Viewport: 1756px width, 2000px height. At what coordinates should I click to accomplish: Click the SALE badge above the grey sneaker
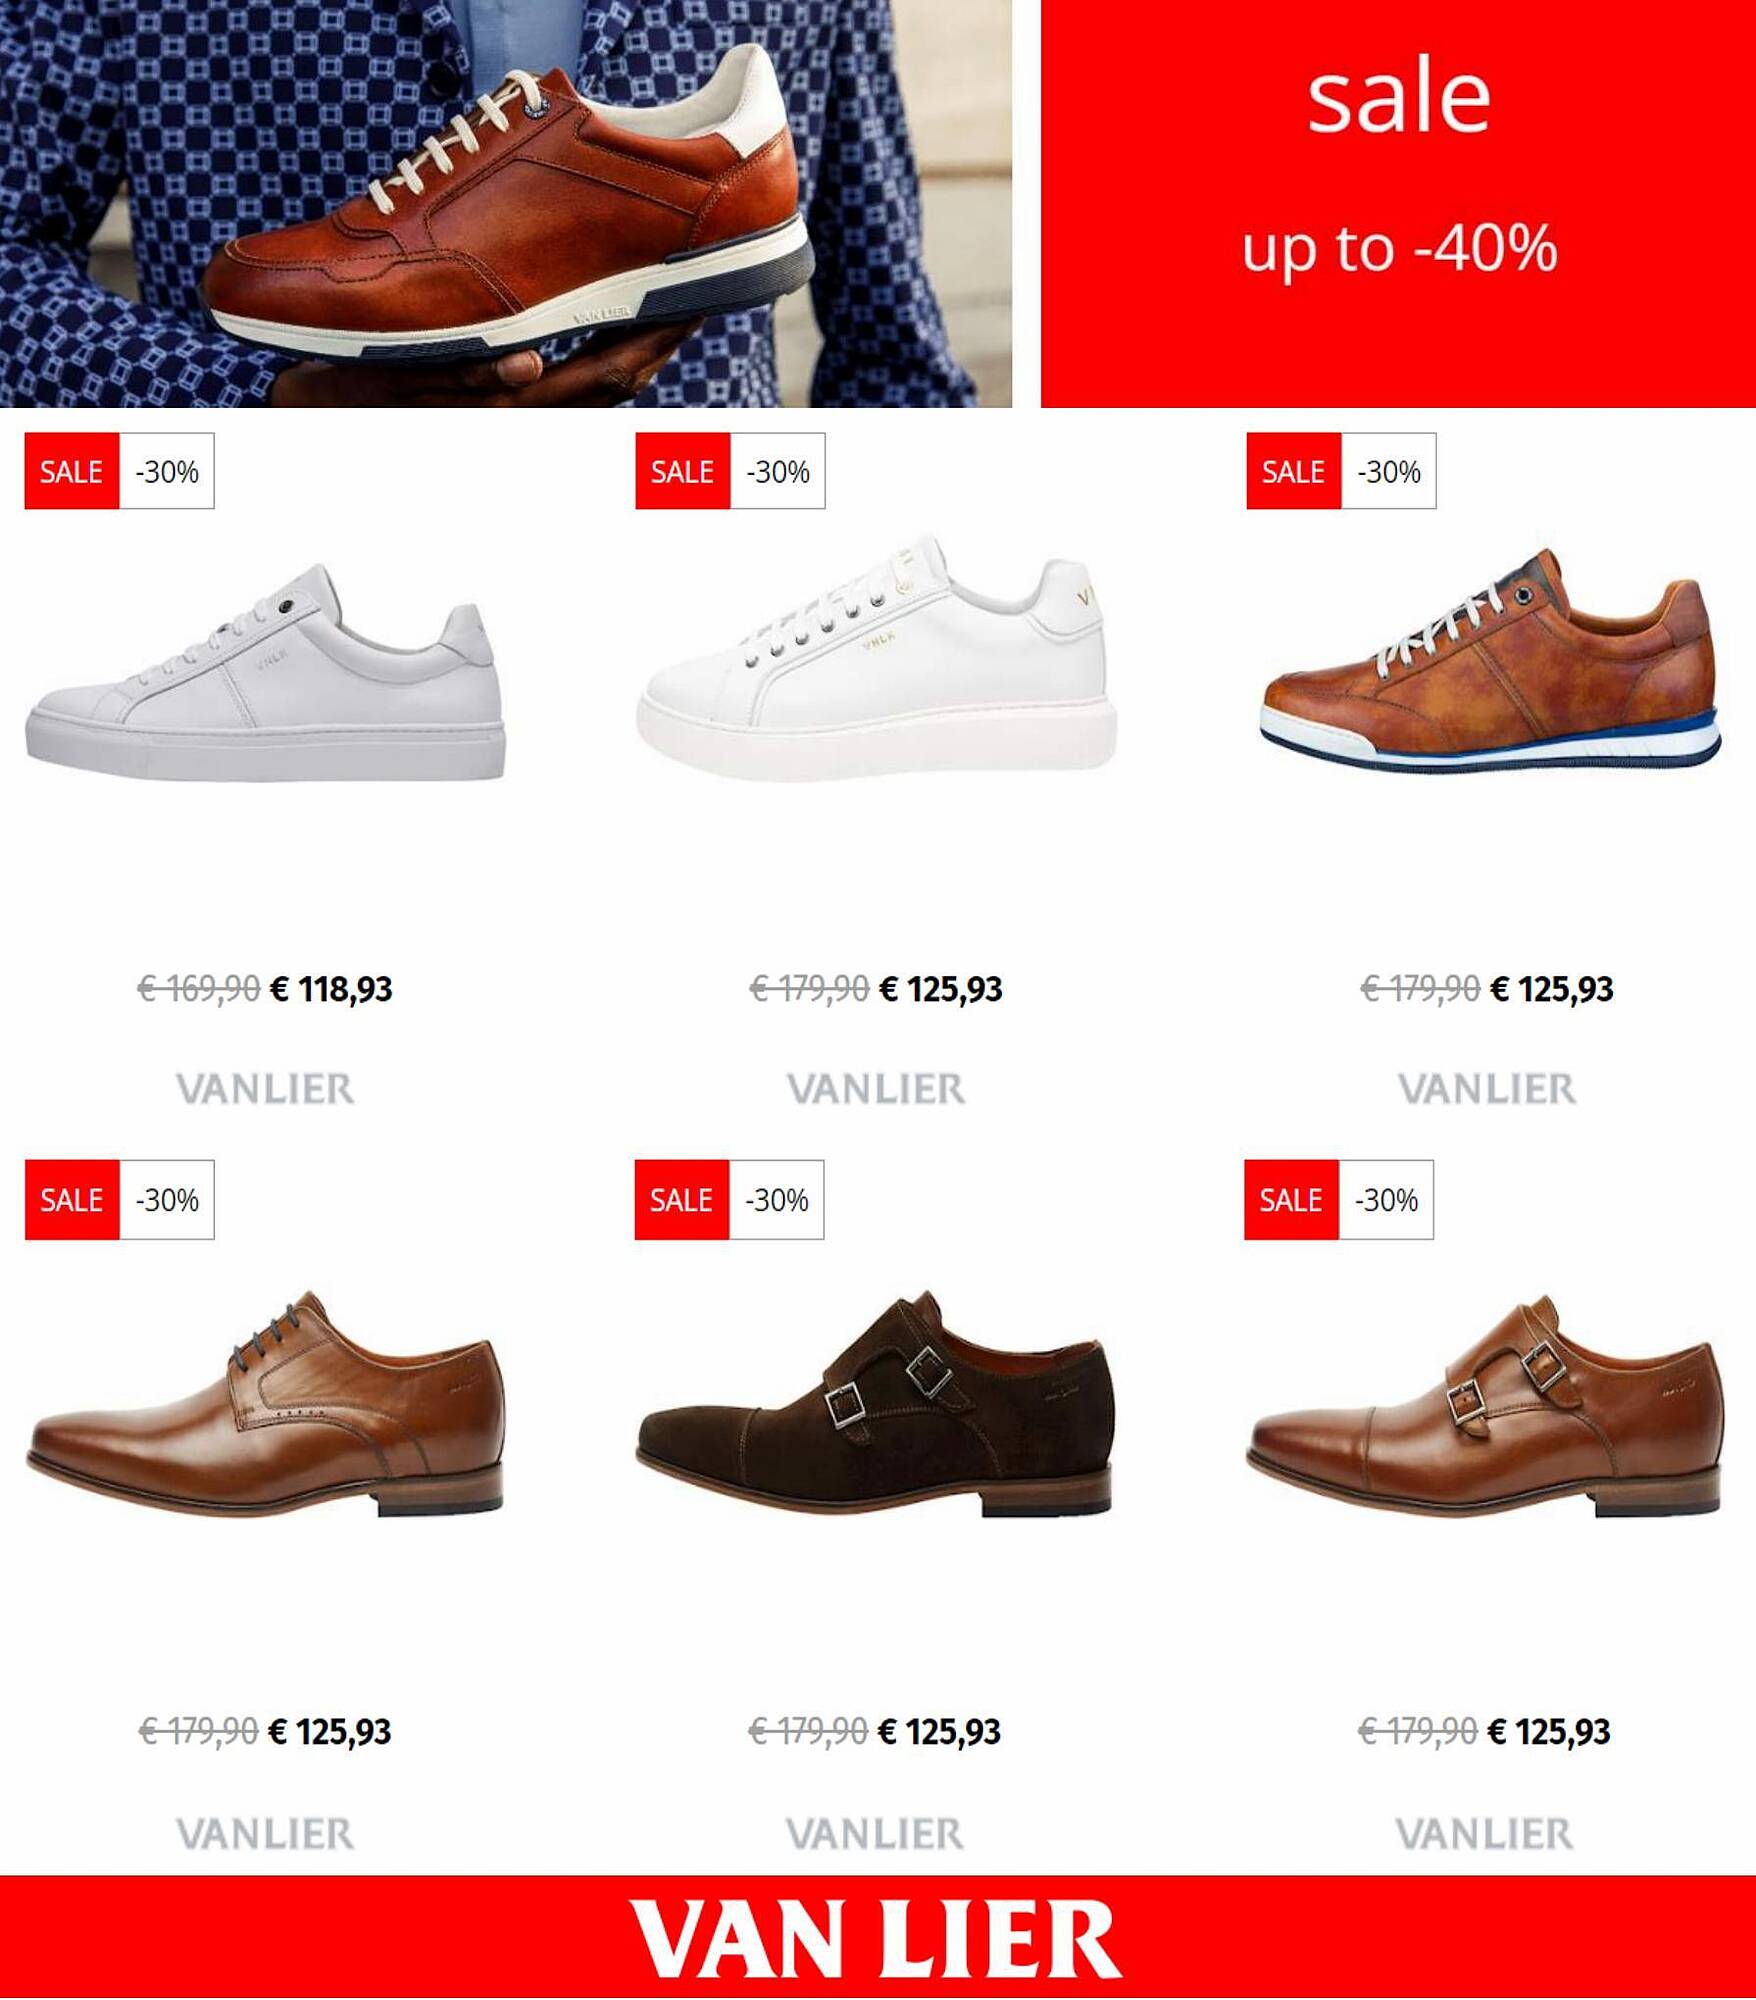(72, 471)
